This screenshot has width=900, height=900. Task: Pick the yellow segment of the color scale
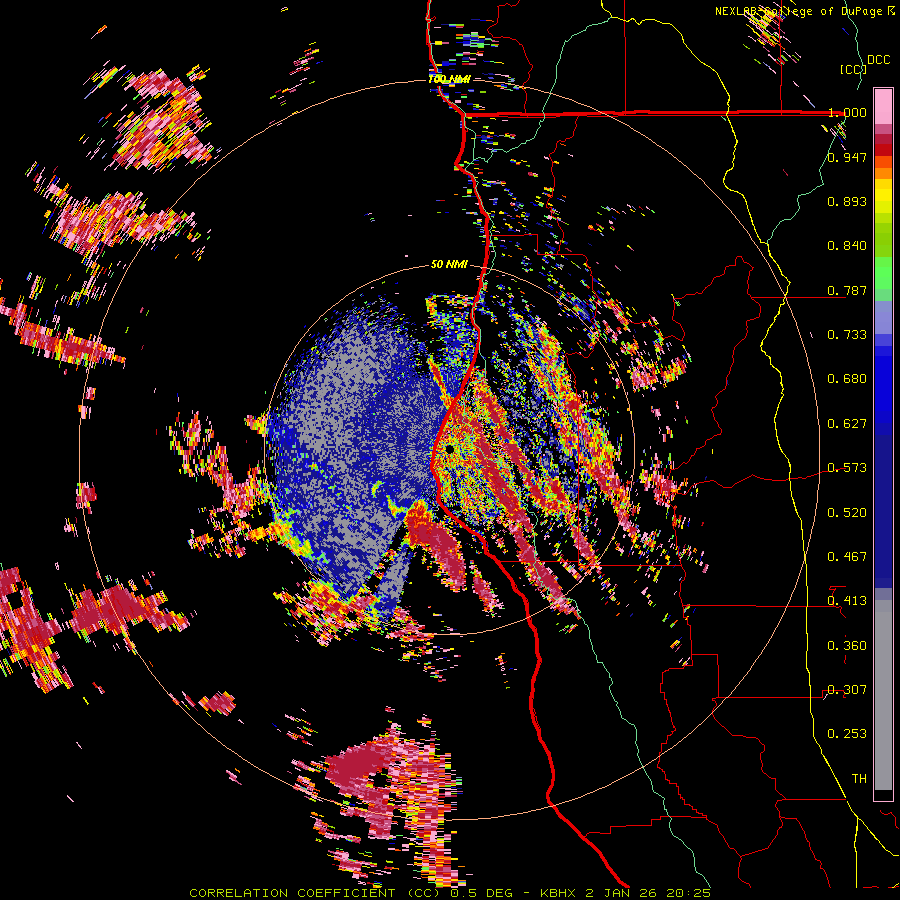pyautogui.click(x=883, y=196)
